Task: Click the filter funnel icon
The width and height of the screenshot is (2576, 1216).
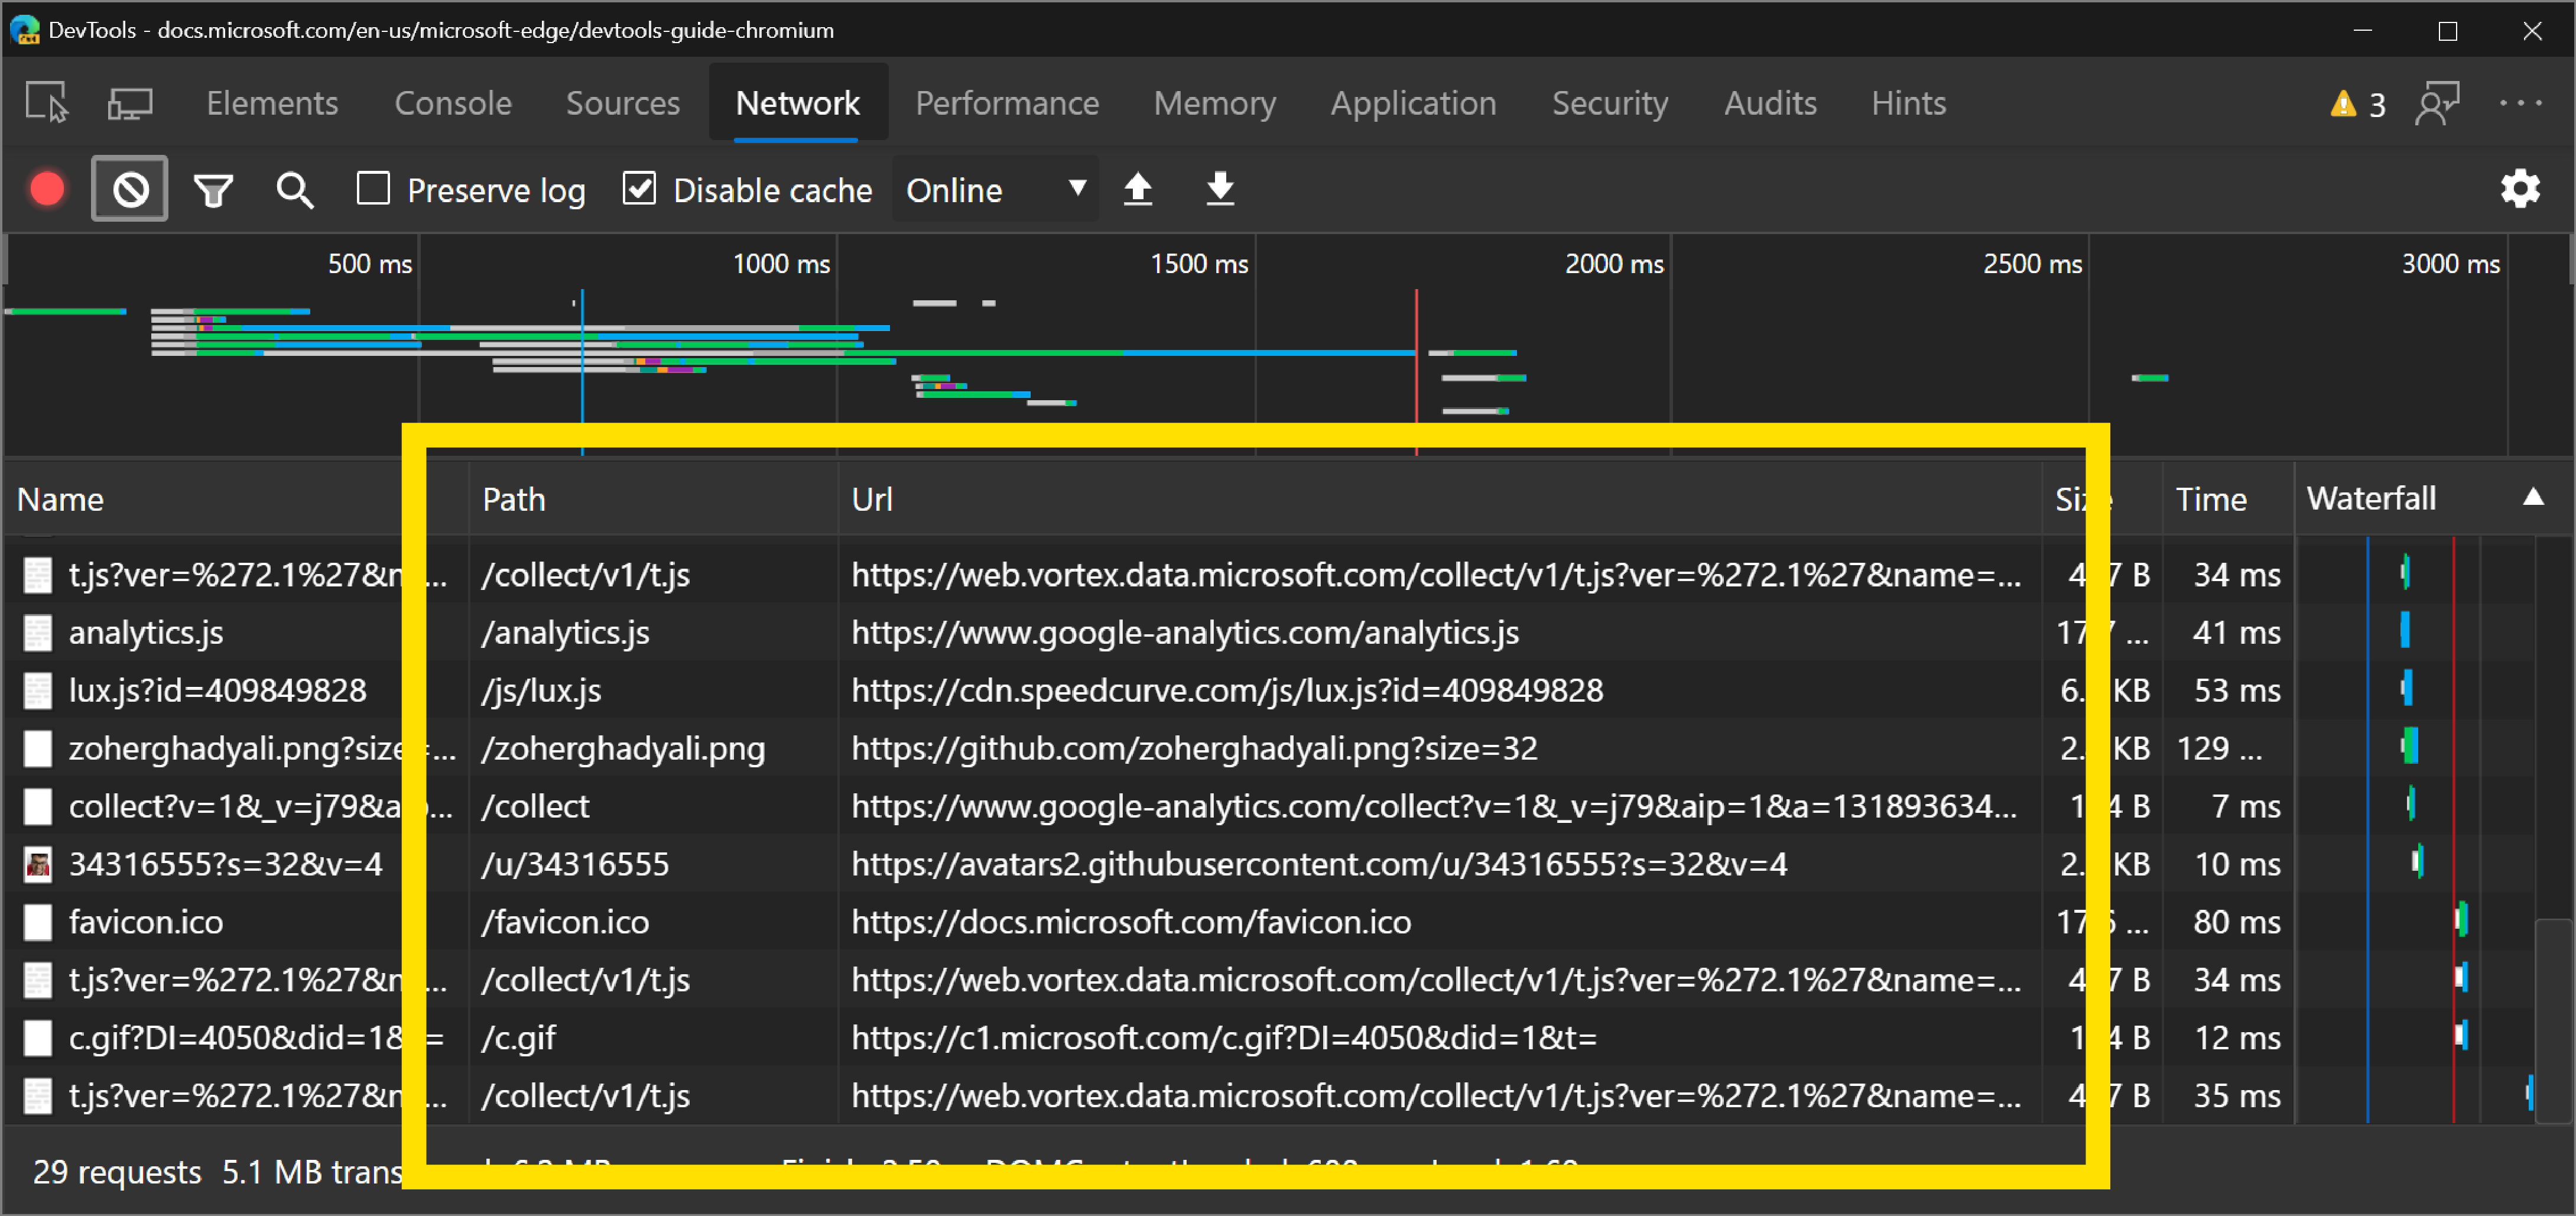Action: 212,187
